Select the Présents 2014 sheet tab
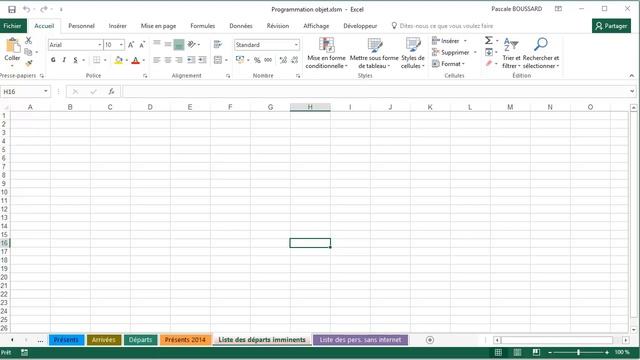Screen dimensions: 640x360 [185, 340]
